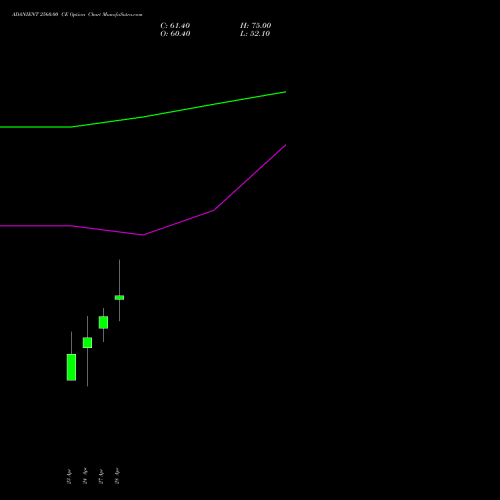Click the 23 Apr candlestick
Screen dimensions: 500x500
coord(71,367)
